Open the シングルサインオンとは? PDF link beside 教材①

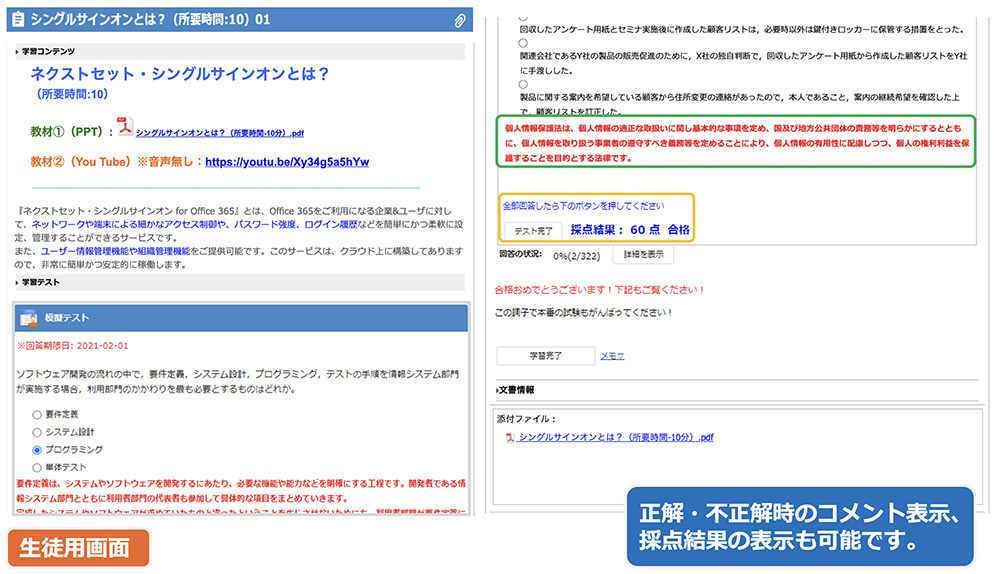(220, 133)
